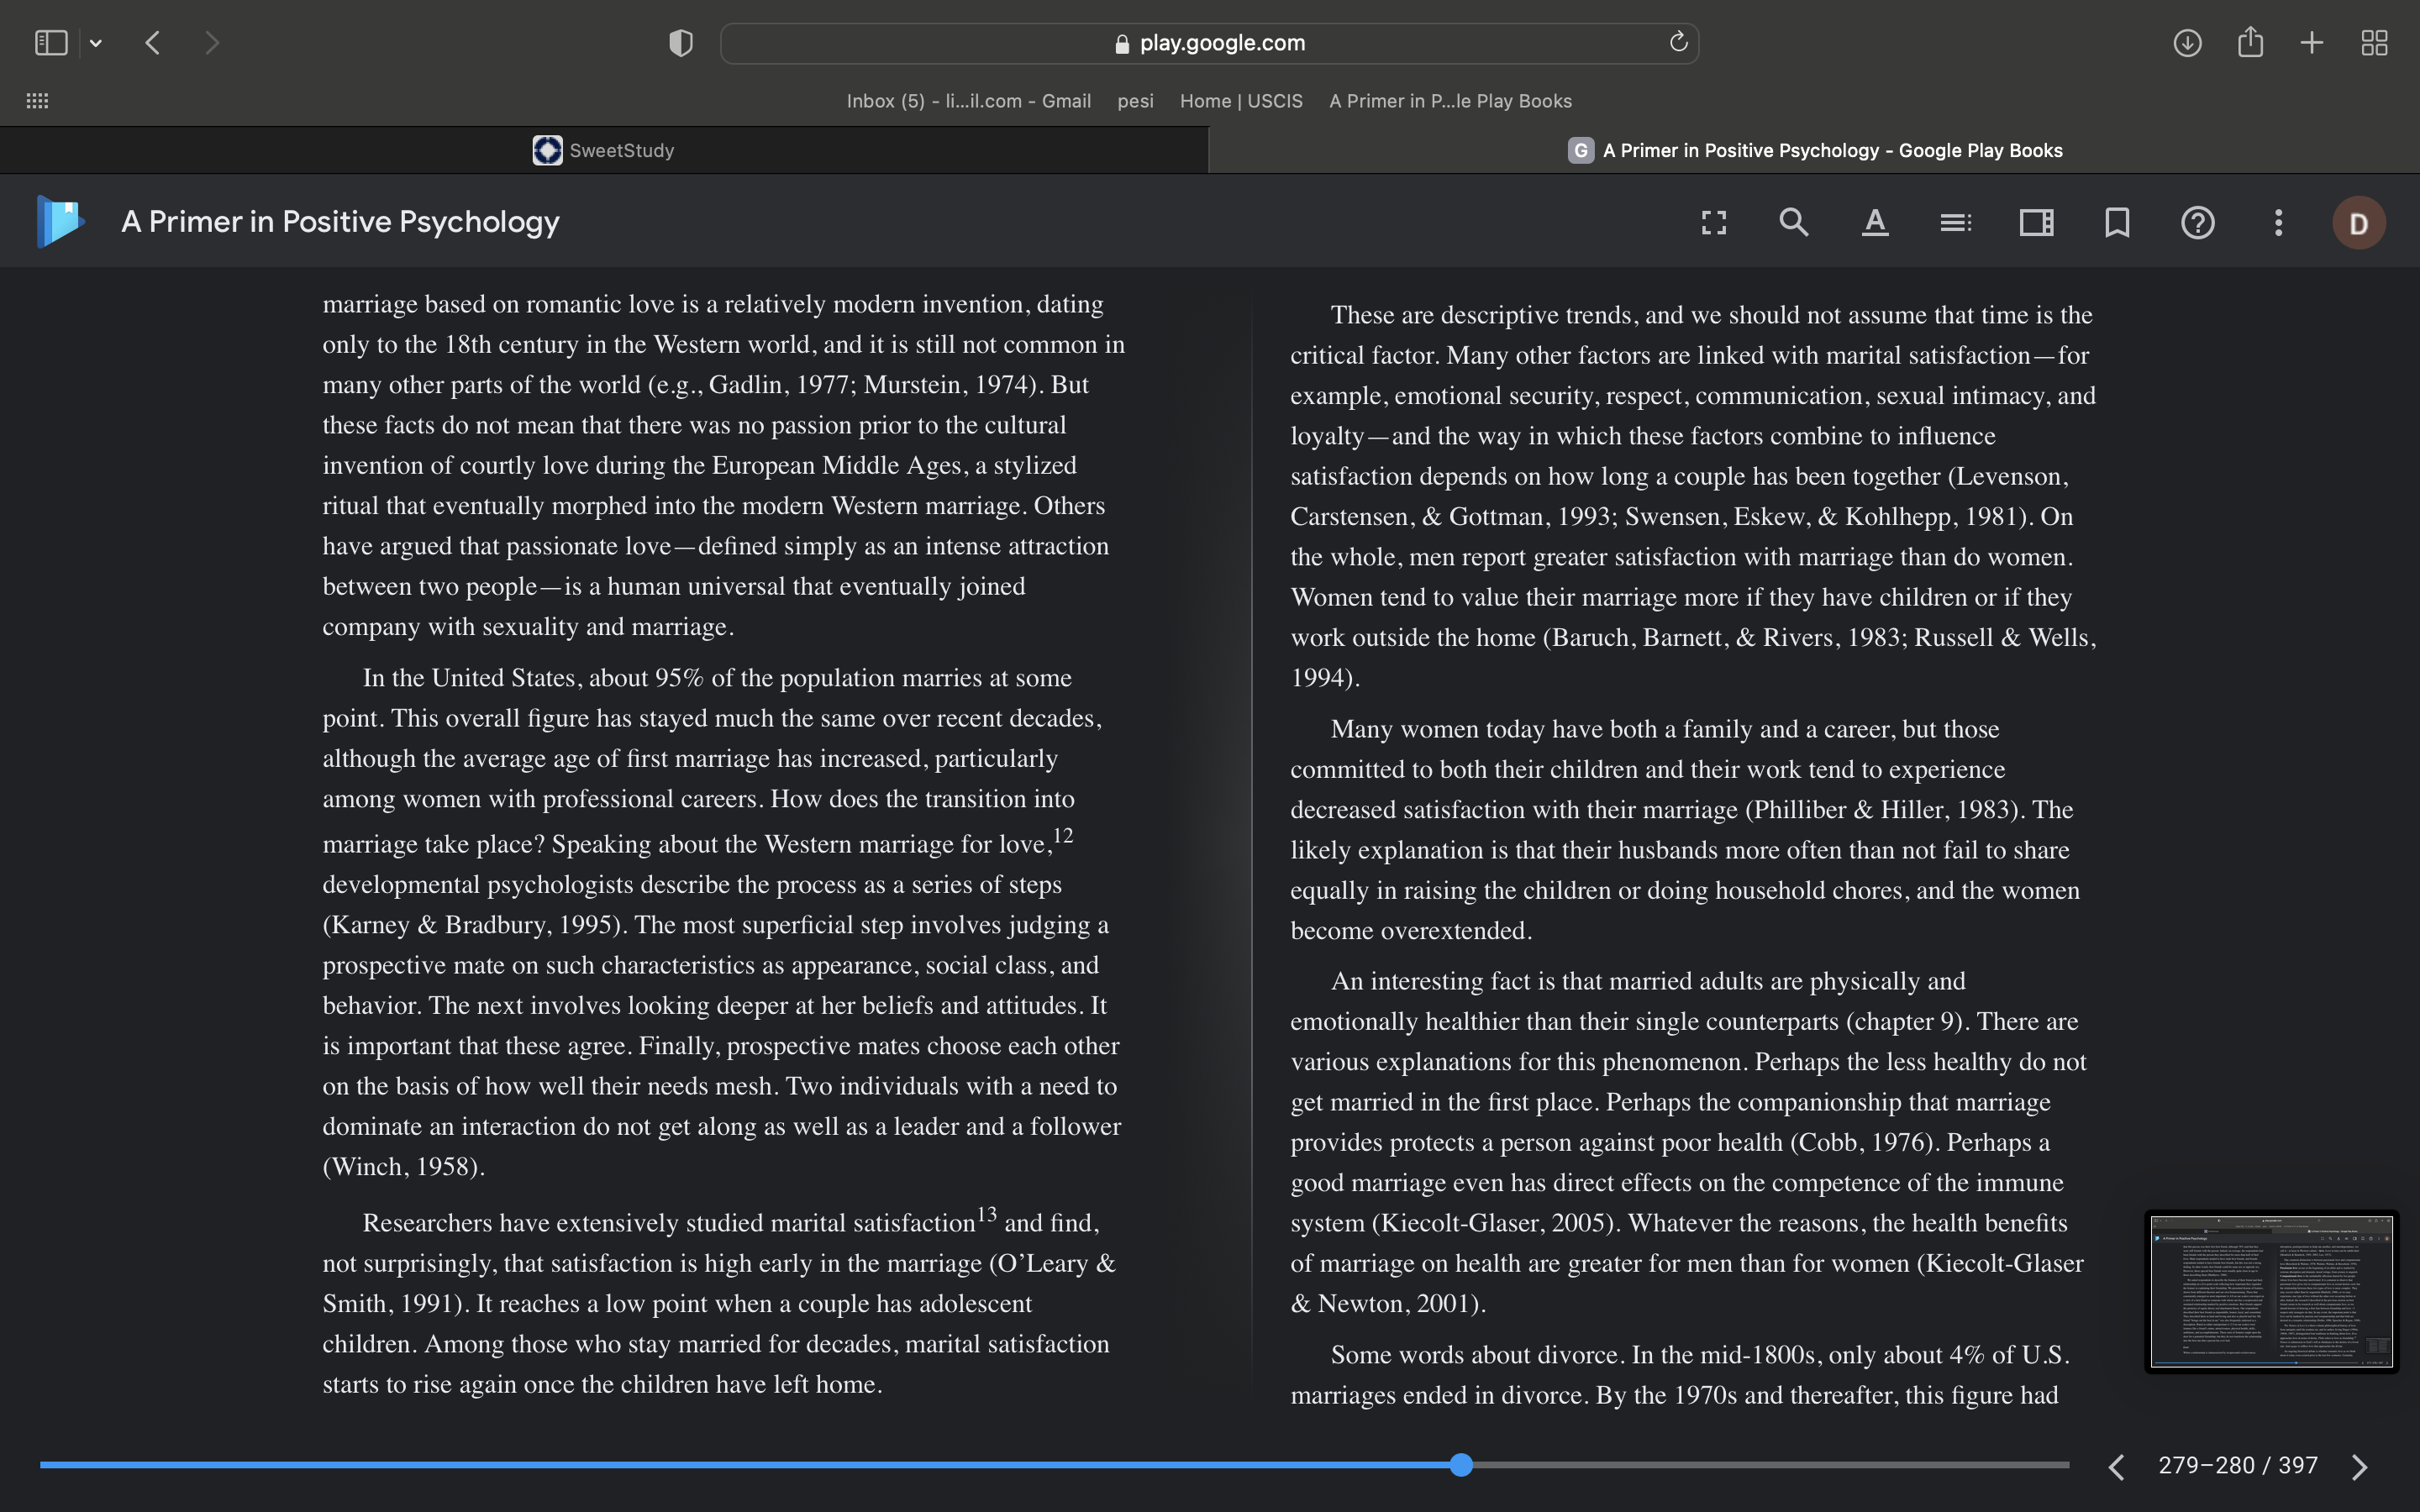This screenshot has width=2420, height=1512.
Task: Click footnote 13 superscript
Action: tap(986, 1214)
